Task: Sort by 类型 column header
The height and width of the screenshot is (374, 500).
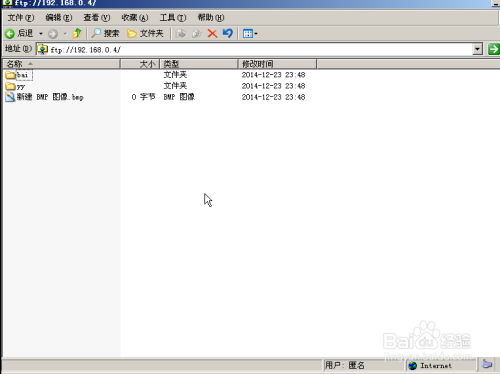Action: [x=199, y=64]
